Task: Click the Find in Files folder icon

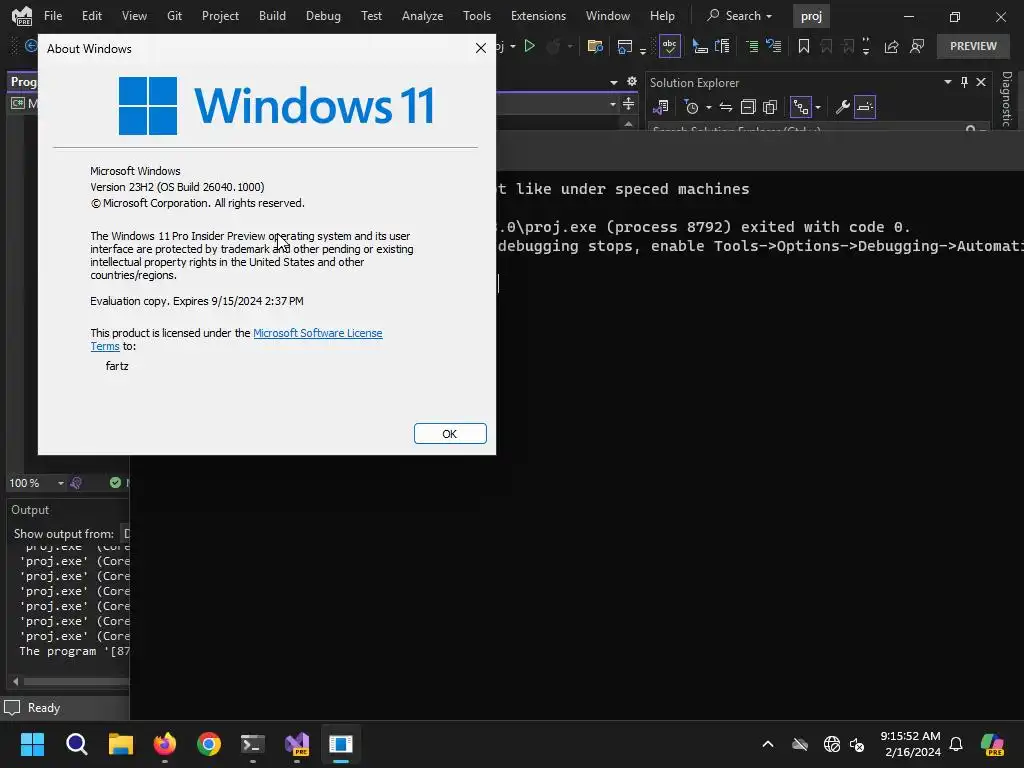Action: pos(594,46)
